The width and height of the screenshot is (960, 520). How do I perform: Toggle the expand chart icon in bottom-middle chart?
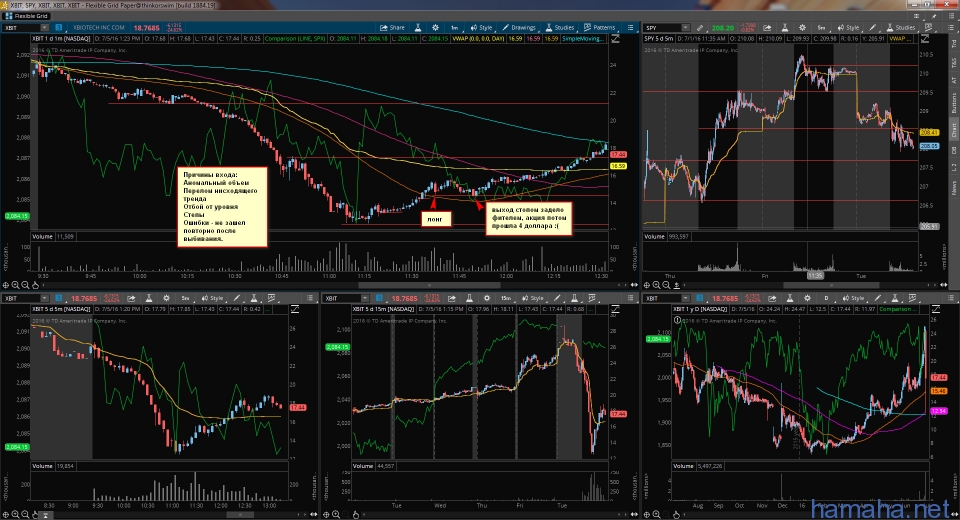tap(615, 309)
